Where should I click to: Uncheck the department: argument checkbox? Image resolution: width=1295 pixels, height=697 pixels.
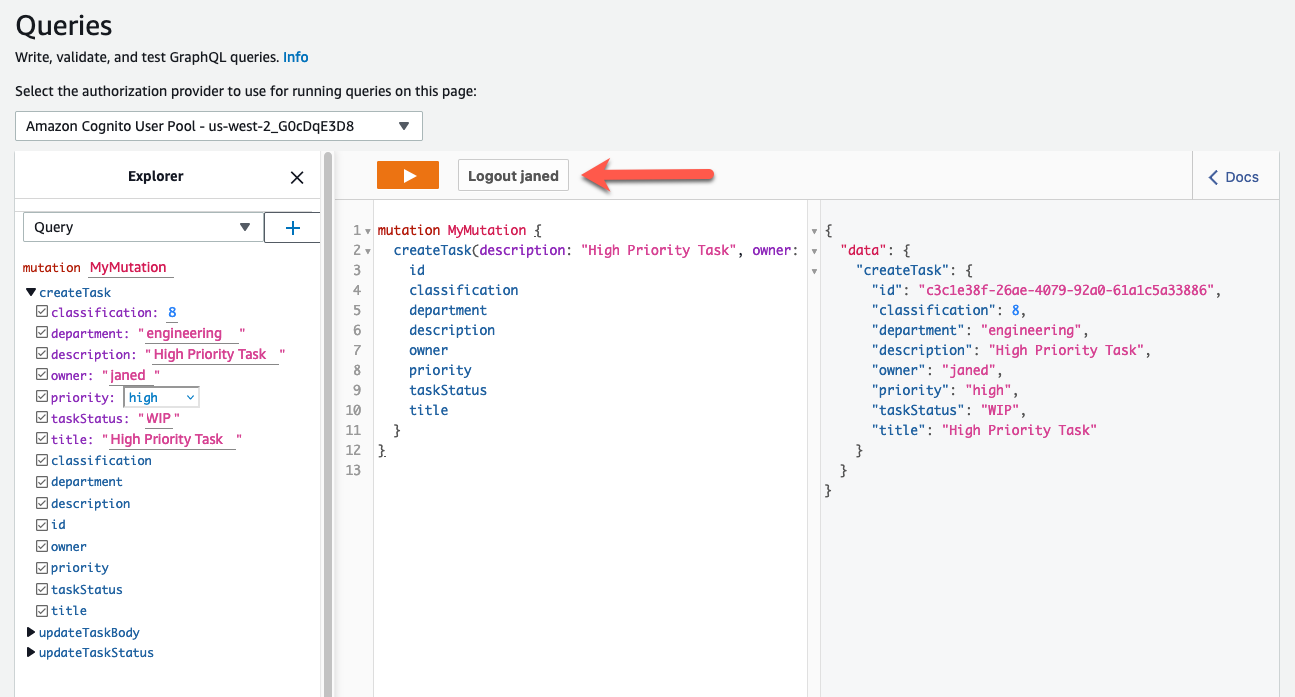tap(42, 333)
